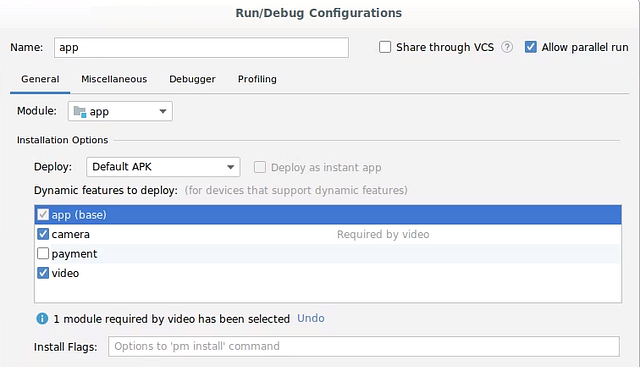Uncheck Allow parallel run
640x367 pixels.
coord(531,47)
